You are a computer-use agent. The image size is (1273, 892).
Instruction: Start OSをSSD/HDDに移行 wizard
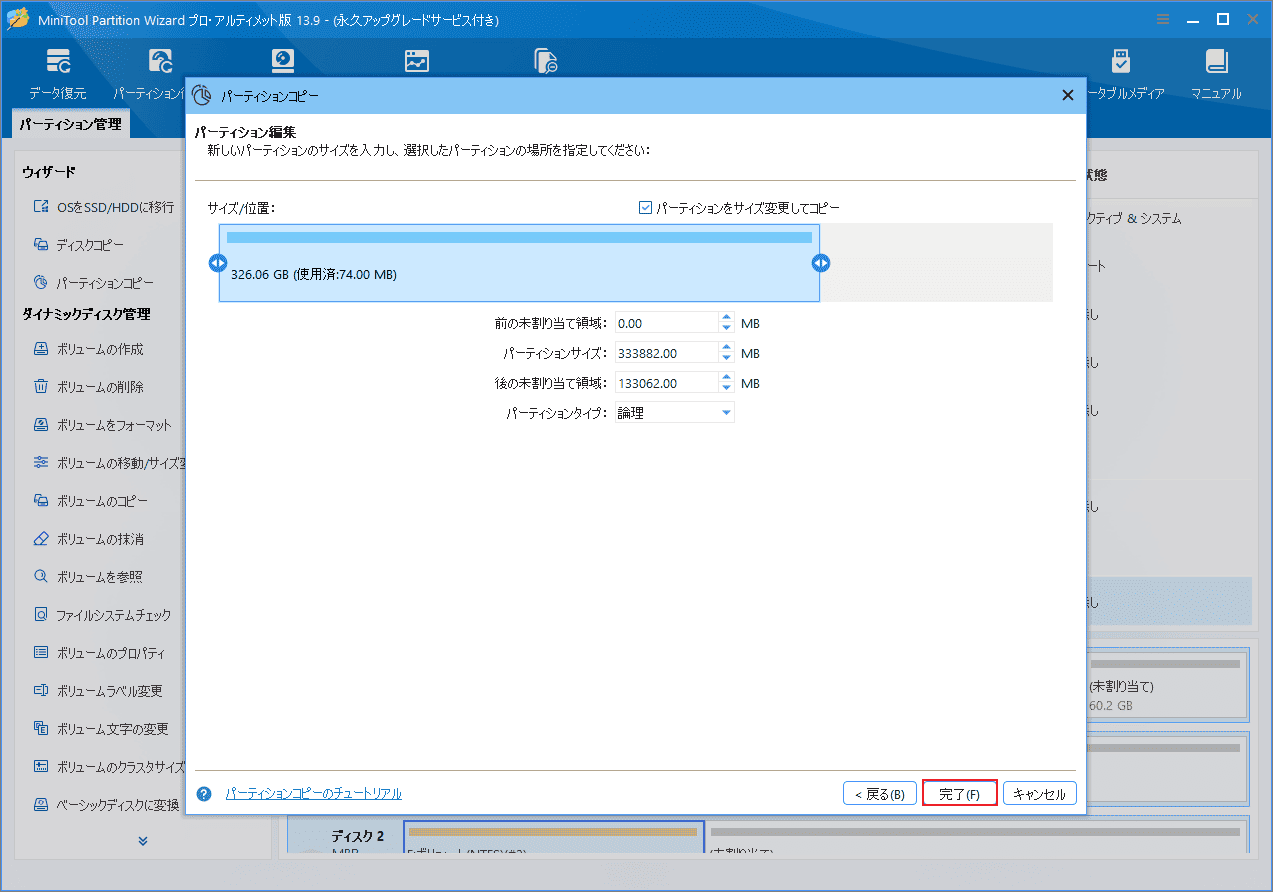[x=103, y=207]
